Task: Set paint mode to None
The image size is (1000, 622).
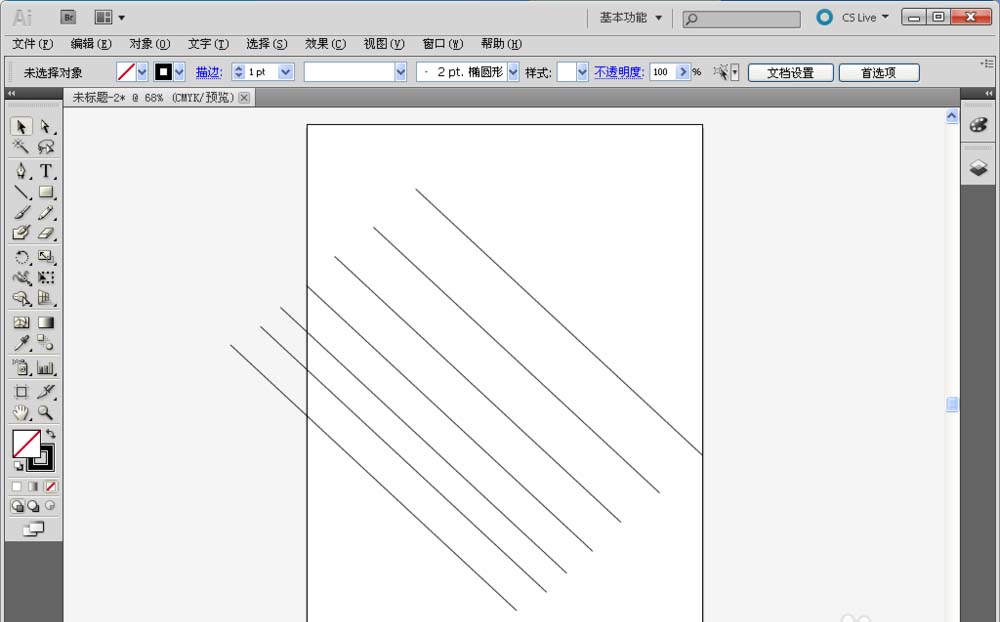Action: 50,487
